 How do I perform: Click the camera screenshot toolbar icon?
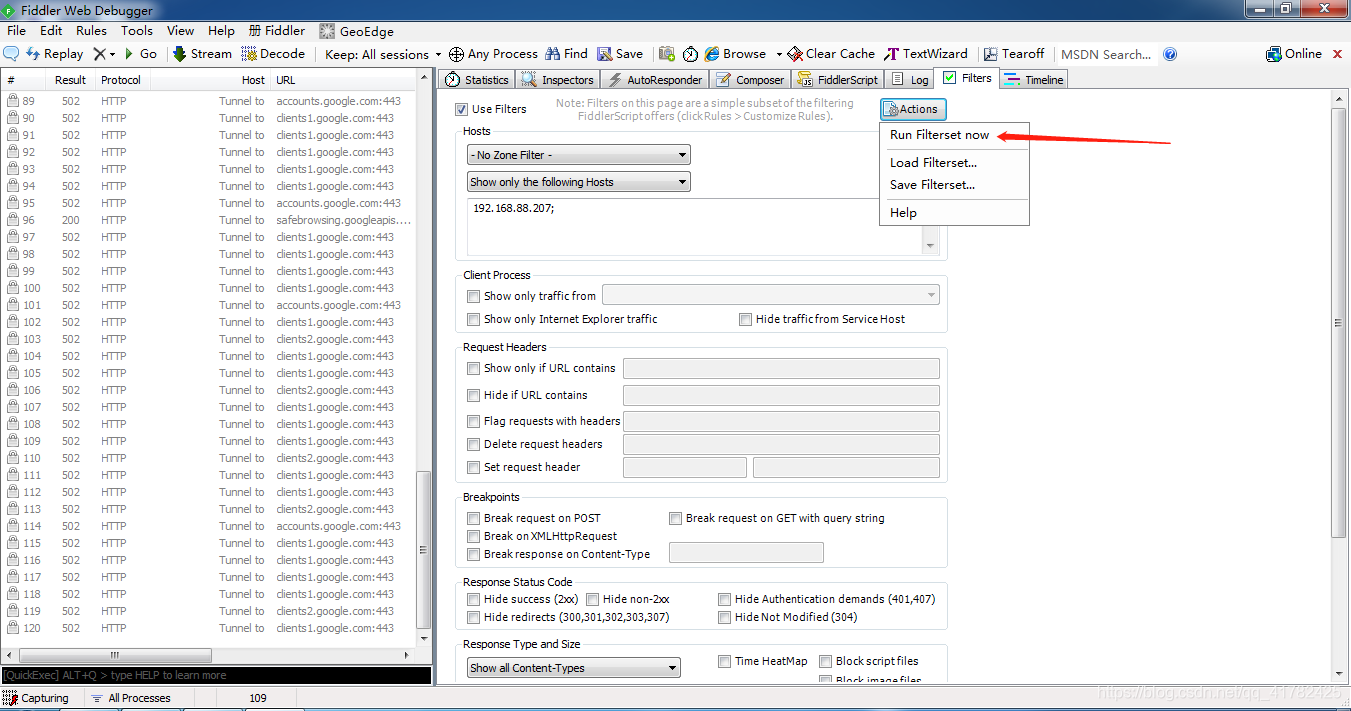coord(667,54)
